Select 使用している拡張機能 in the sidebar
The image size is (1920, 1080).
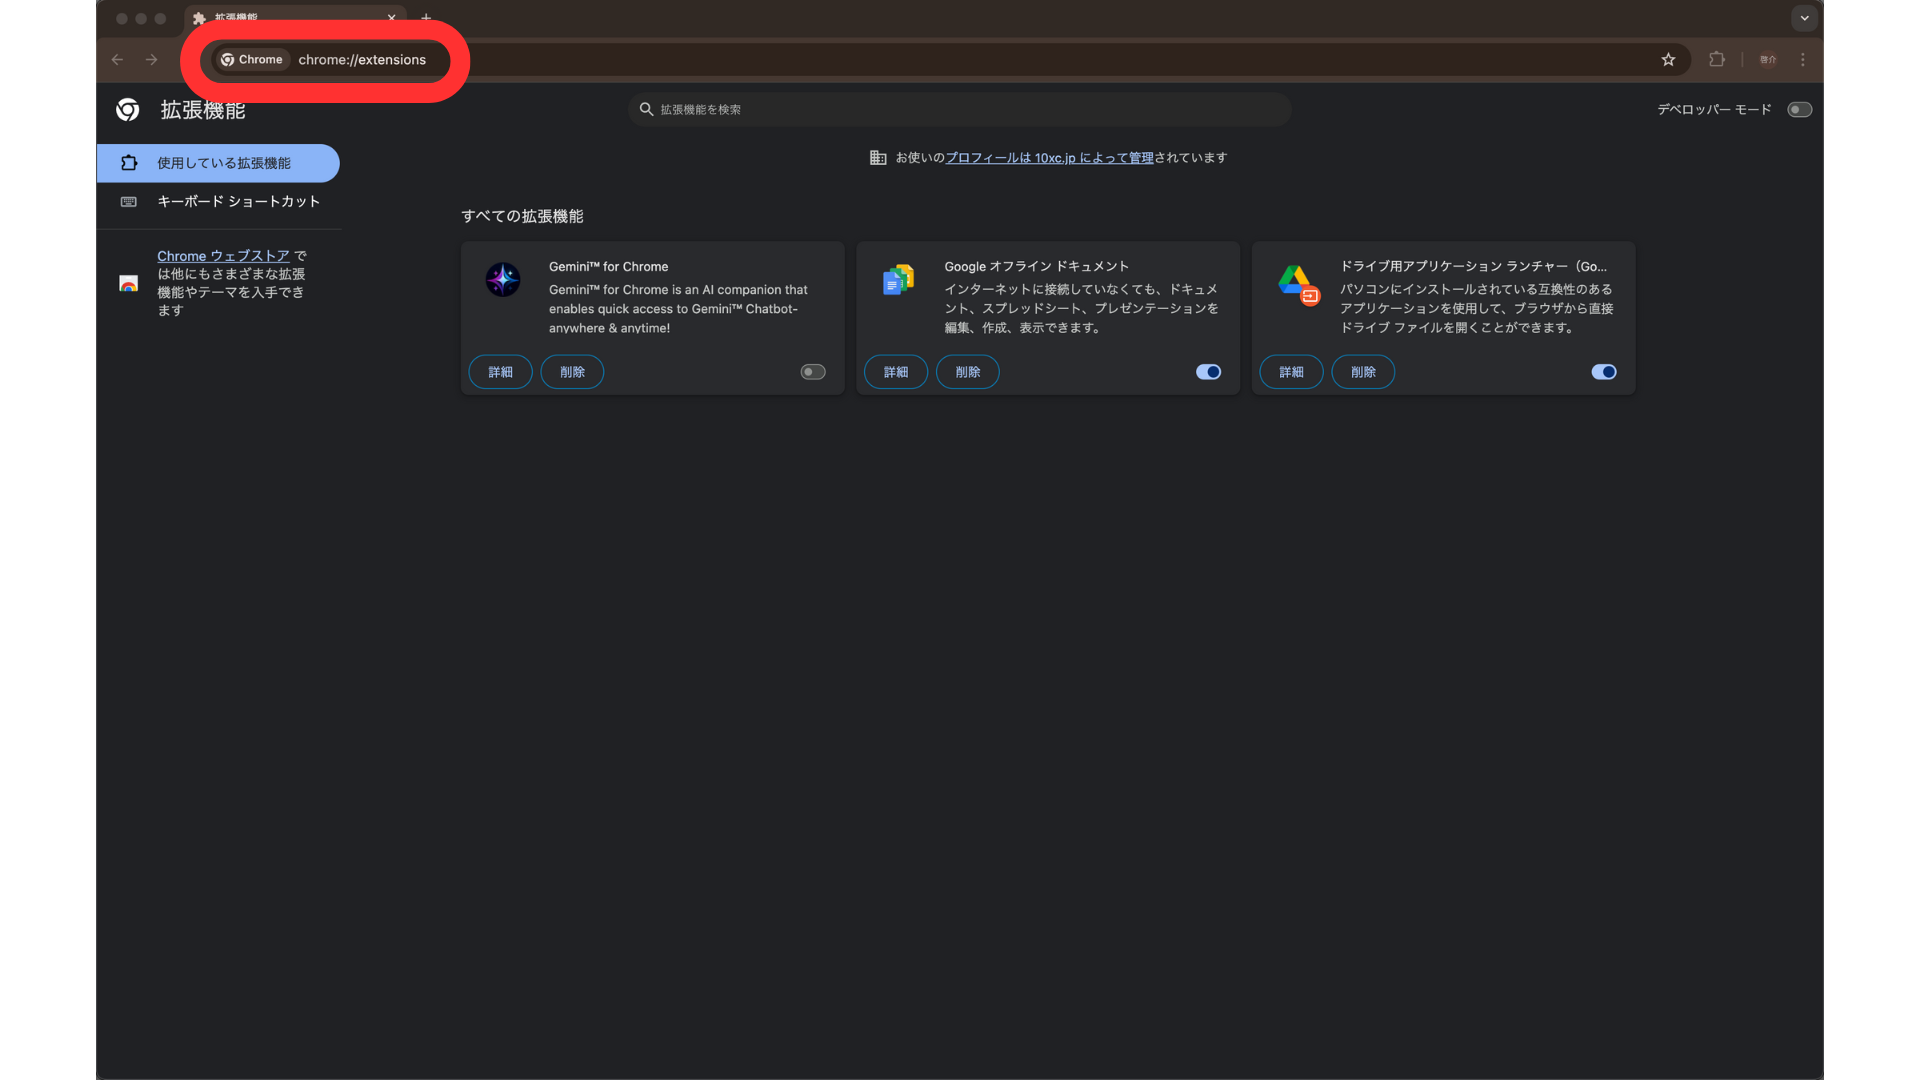[218, 163]
